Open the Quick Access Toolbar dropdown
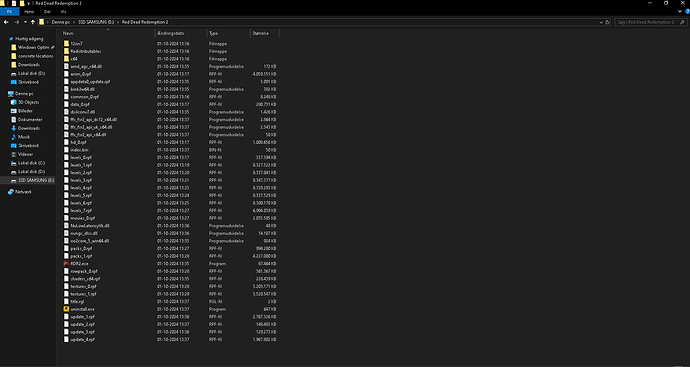This screenshot has height=367, width=690. click(x=29, y=3)
